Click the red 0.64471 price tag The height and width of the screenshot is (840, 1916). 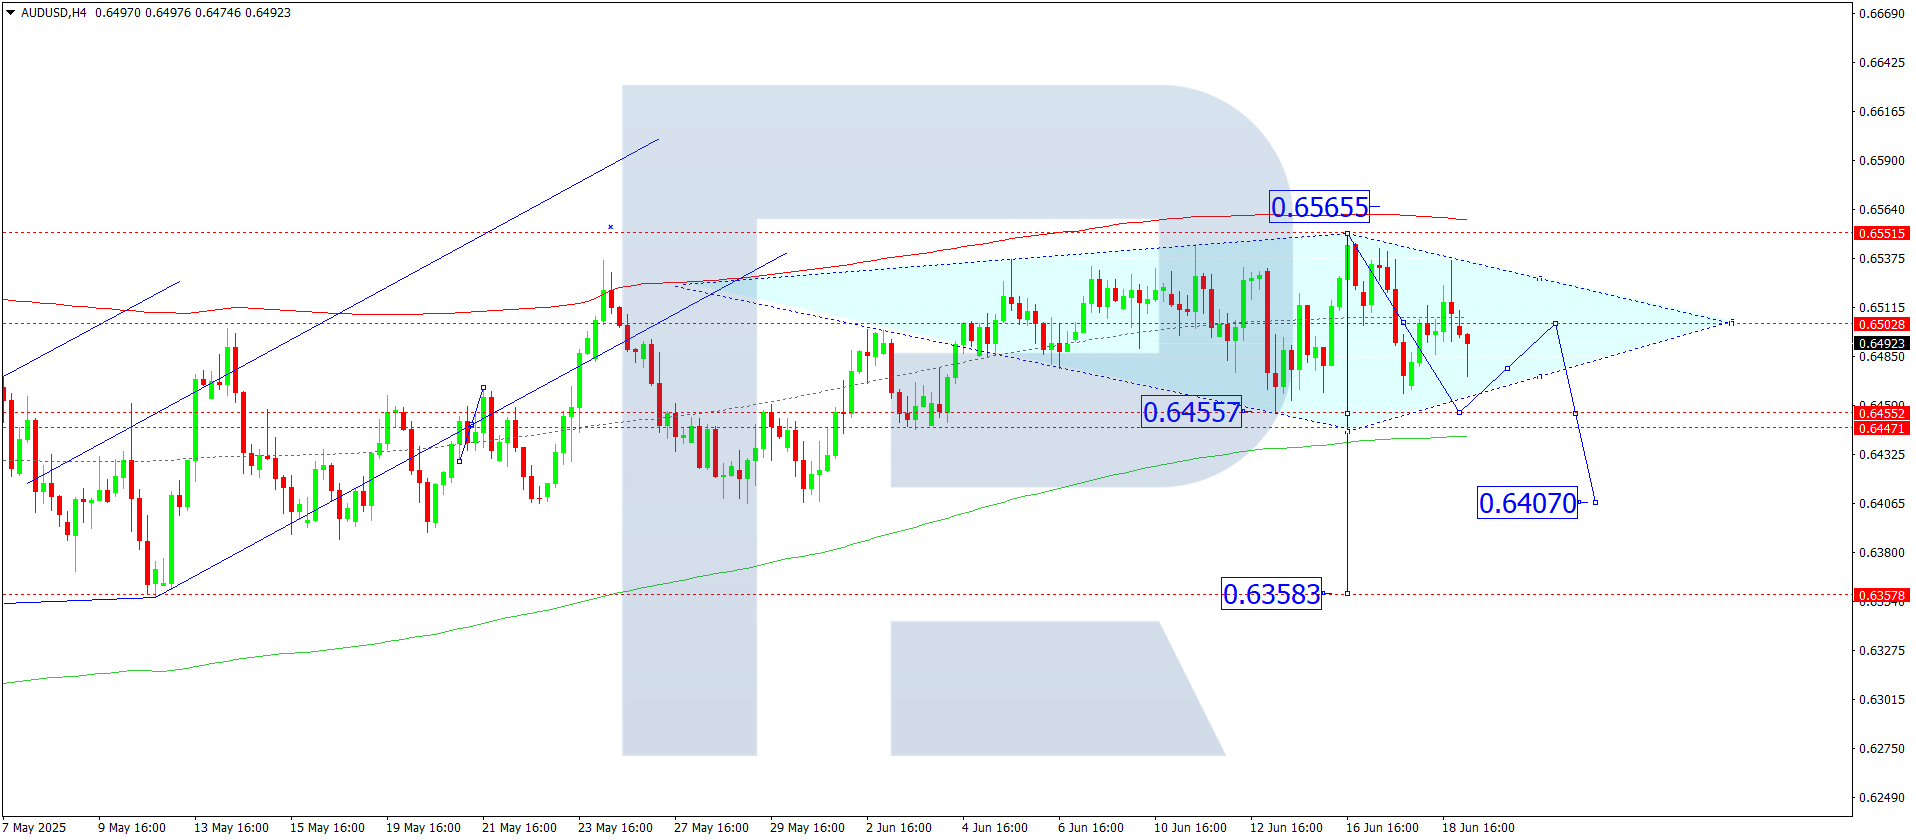pos(1882,428)
